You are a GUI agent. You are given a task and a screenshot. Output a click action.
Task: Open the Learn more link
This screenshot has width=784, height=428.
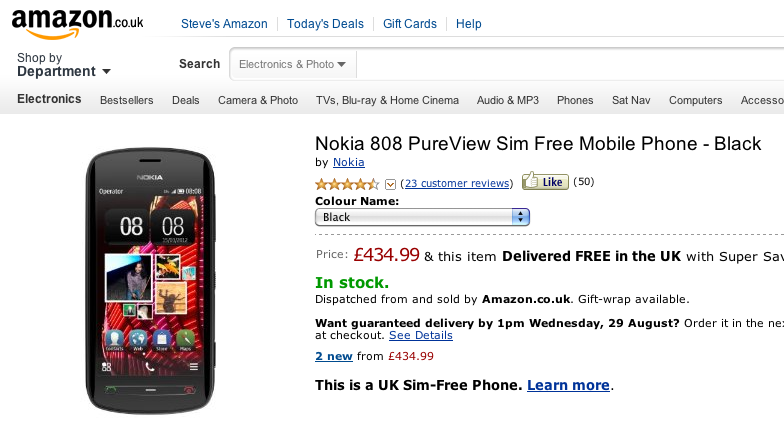tap(568, 385)
